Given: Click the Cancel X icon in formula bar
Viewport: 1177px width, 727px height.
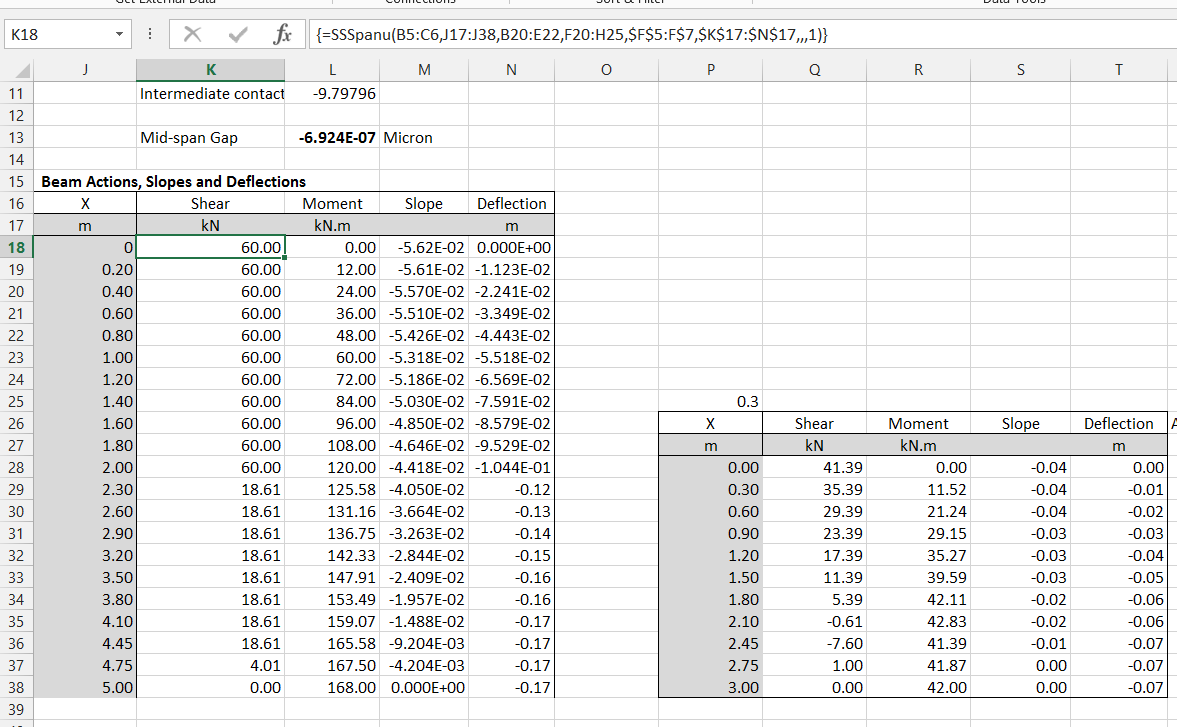Looking at the screenshot, I should (x=190, y=35).
